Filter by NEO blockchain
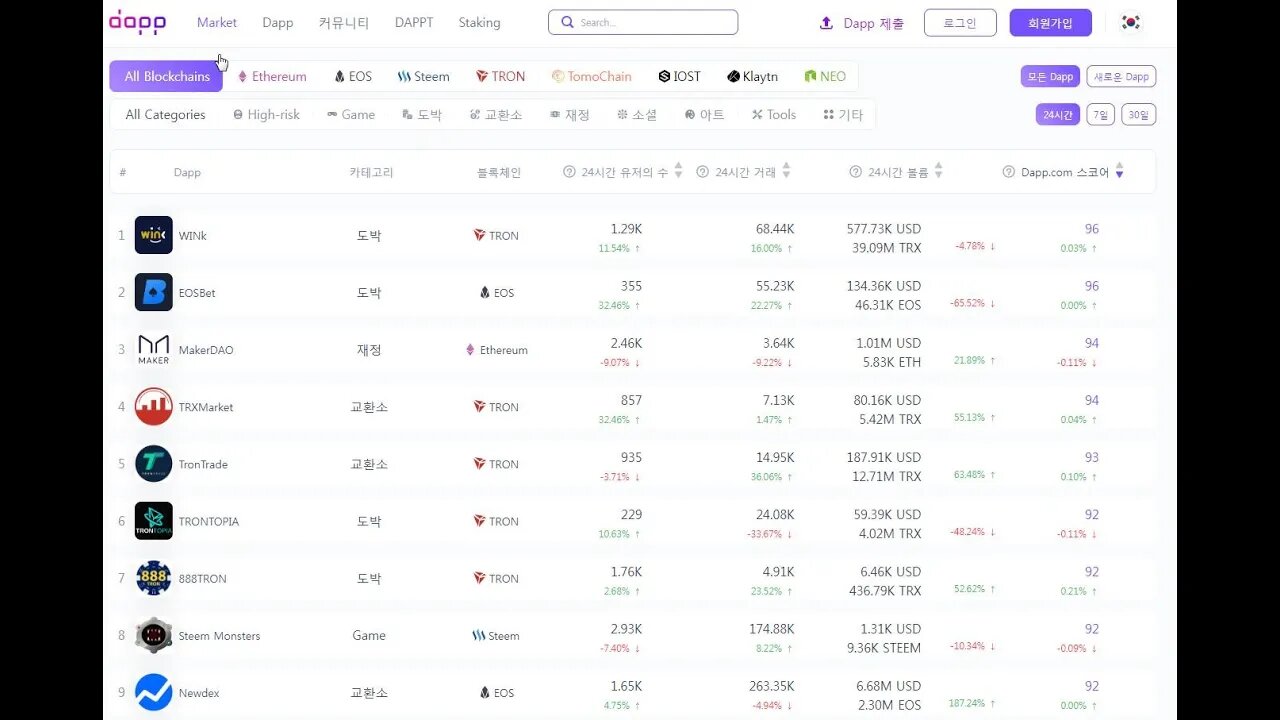The height and width of the screenshot is (720, 1280). pyautogui.click(x=825, y=76)
